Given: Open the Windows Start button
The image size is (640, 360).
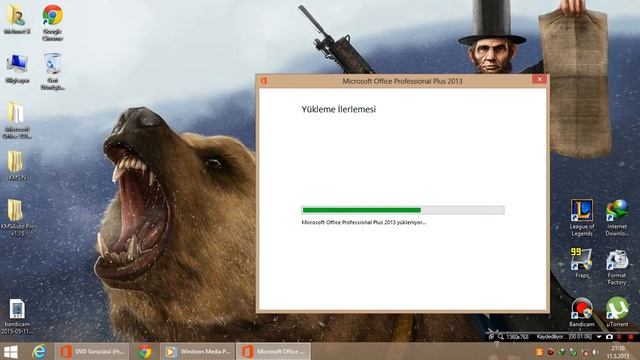Looking at the screenshot, I should pos(11,351).
